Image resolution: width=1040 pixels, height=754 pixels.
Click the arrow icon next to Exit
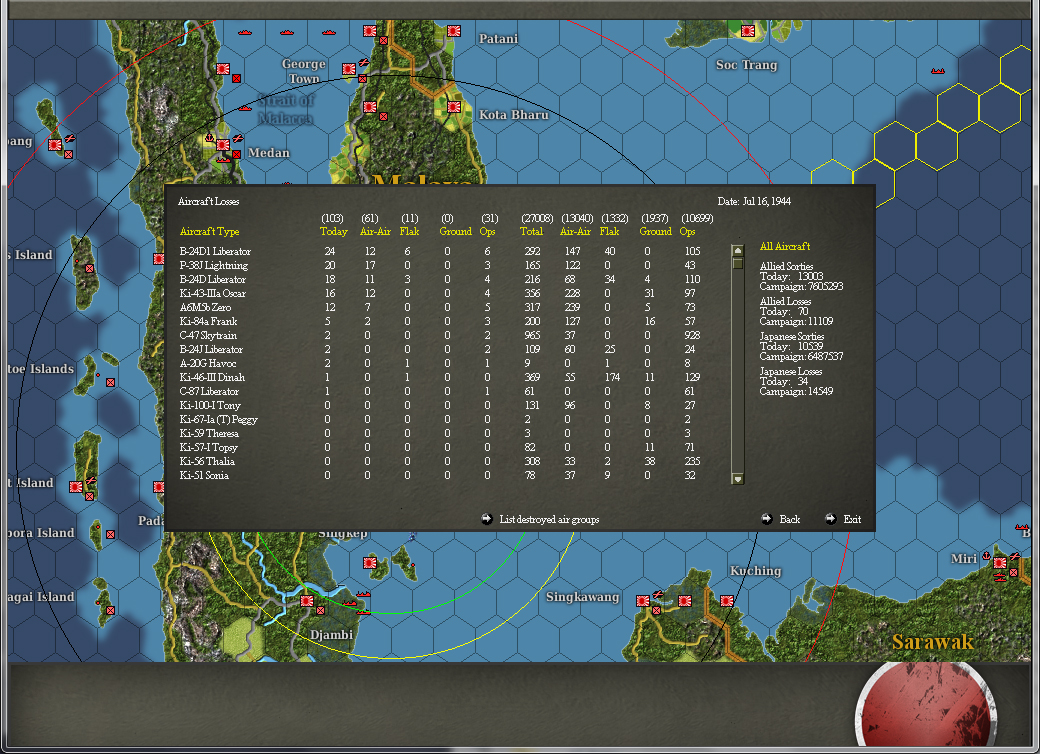click(830, 519)
